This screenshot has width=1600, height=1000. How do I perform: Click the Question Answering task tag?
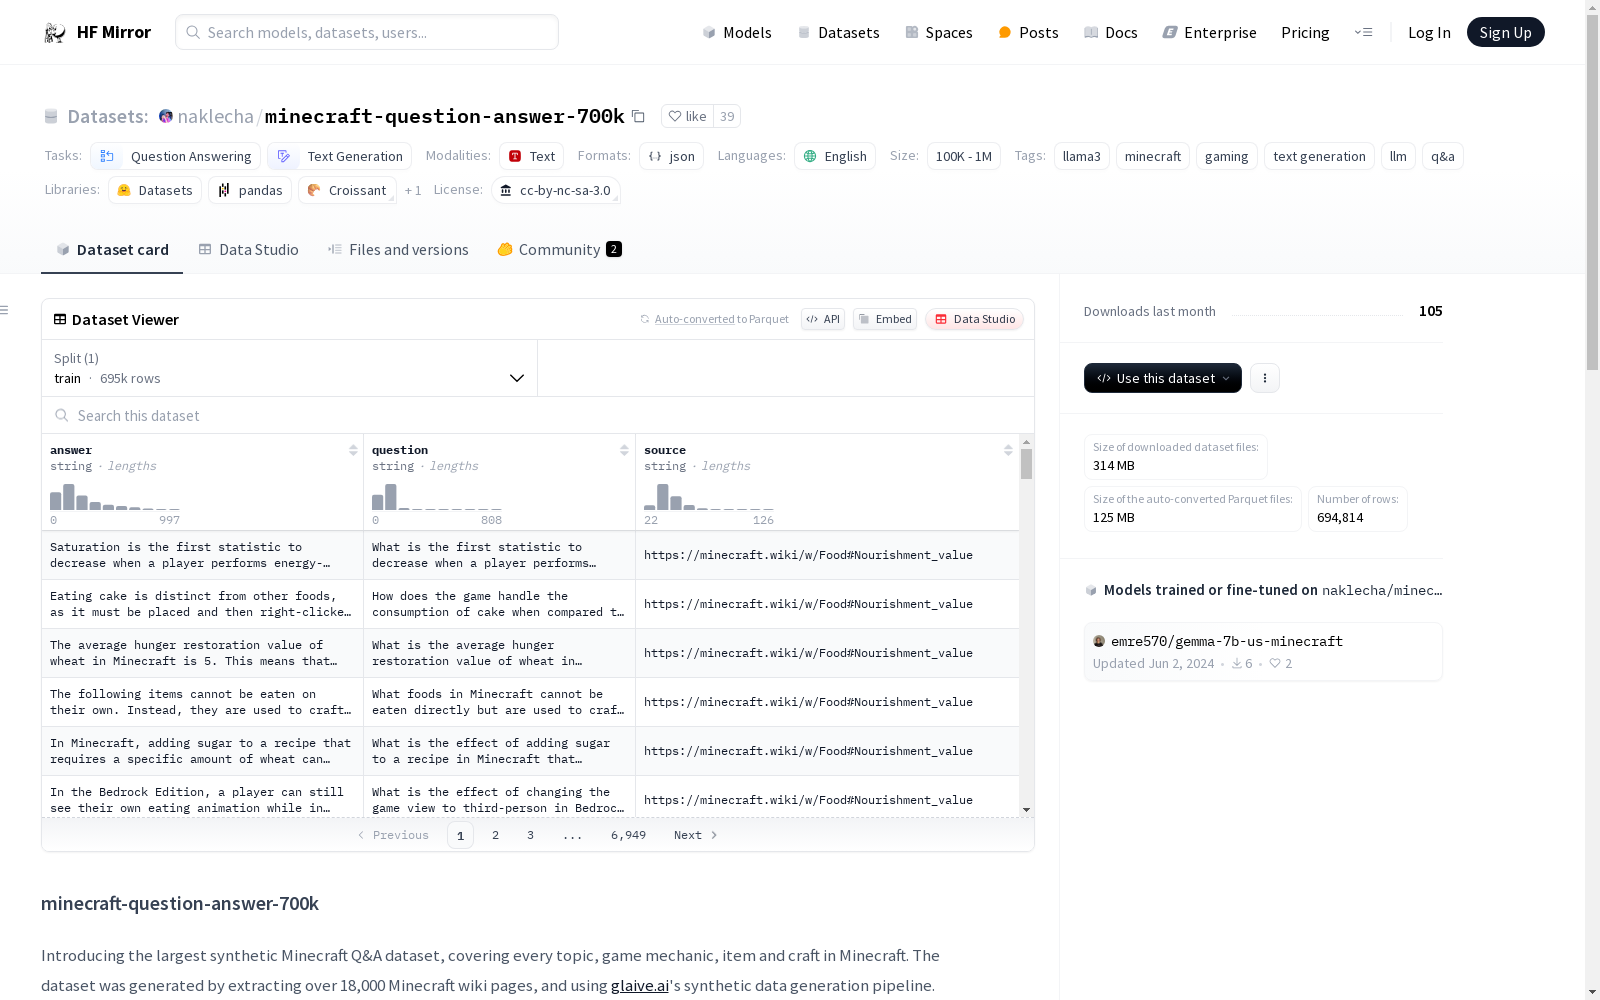tap(176, 156)
